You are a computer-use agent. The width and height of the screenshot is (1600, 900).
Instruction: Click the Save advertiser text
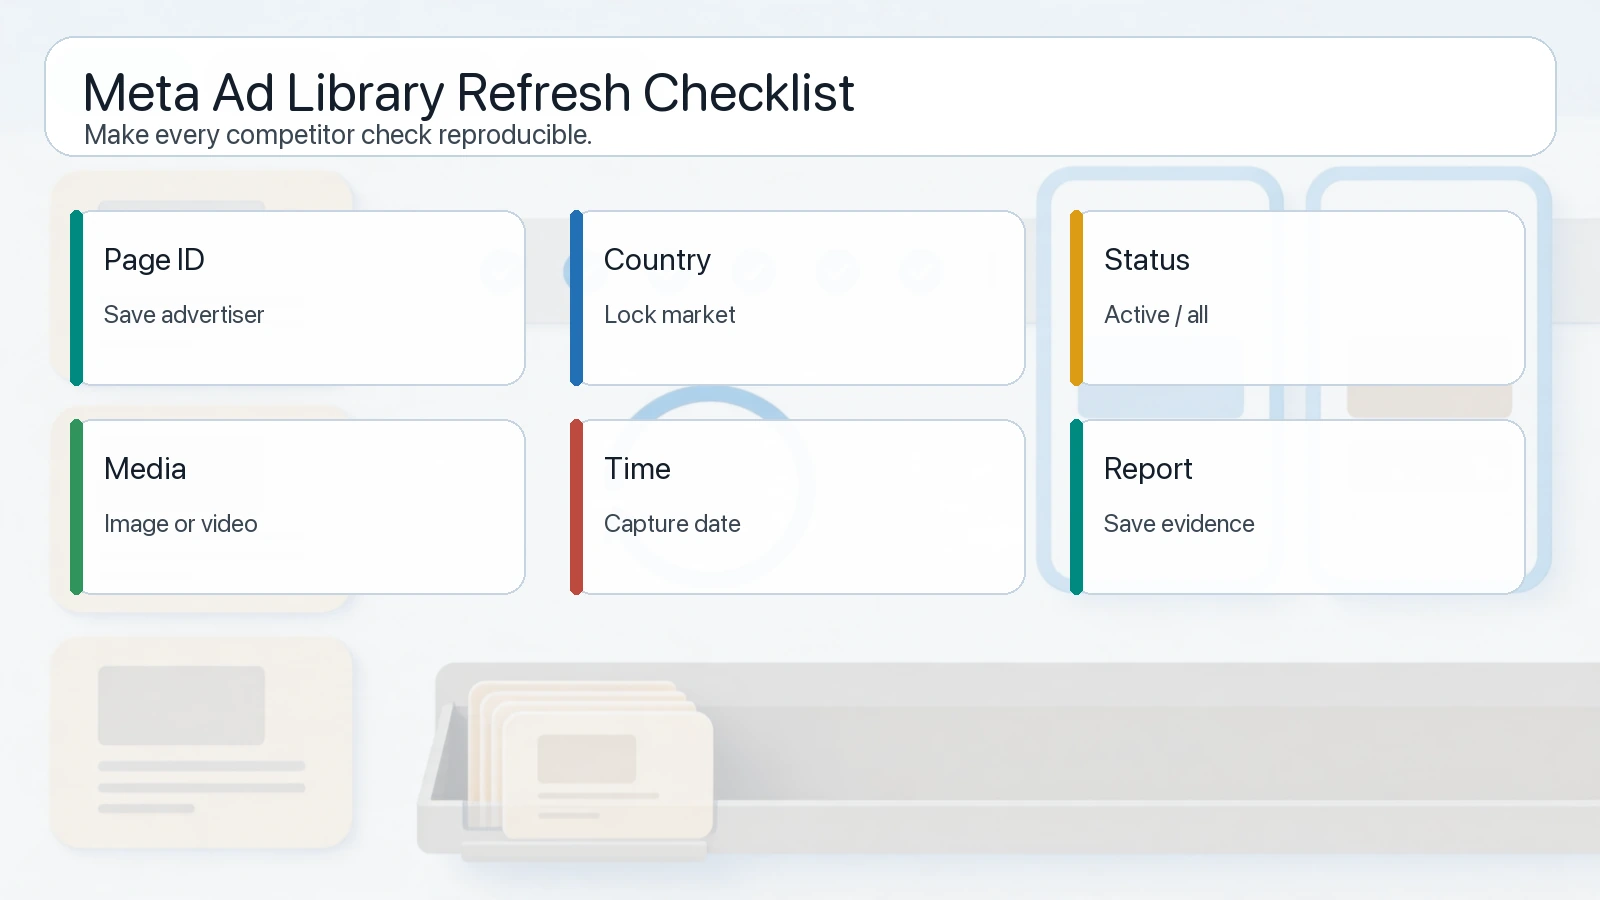coord(184,315)
